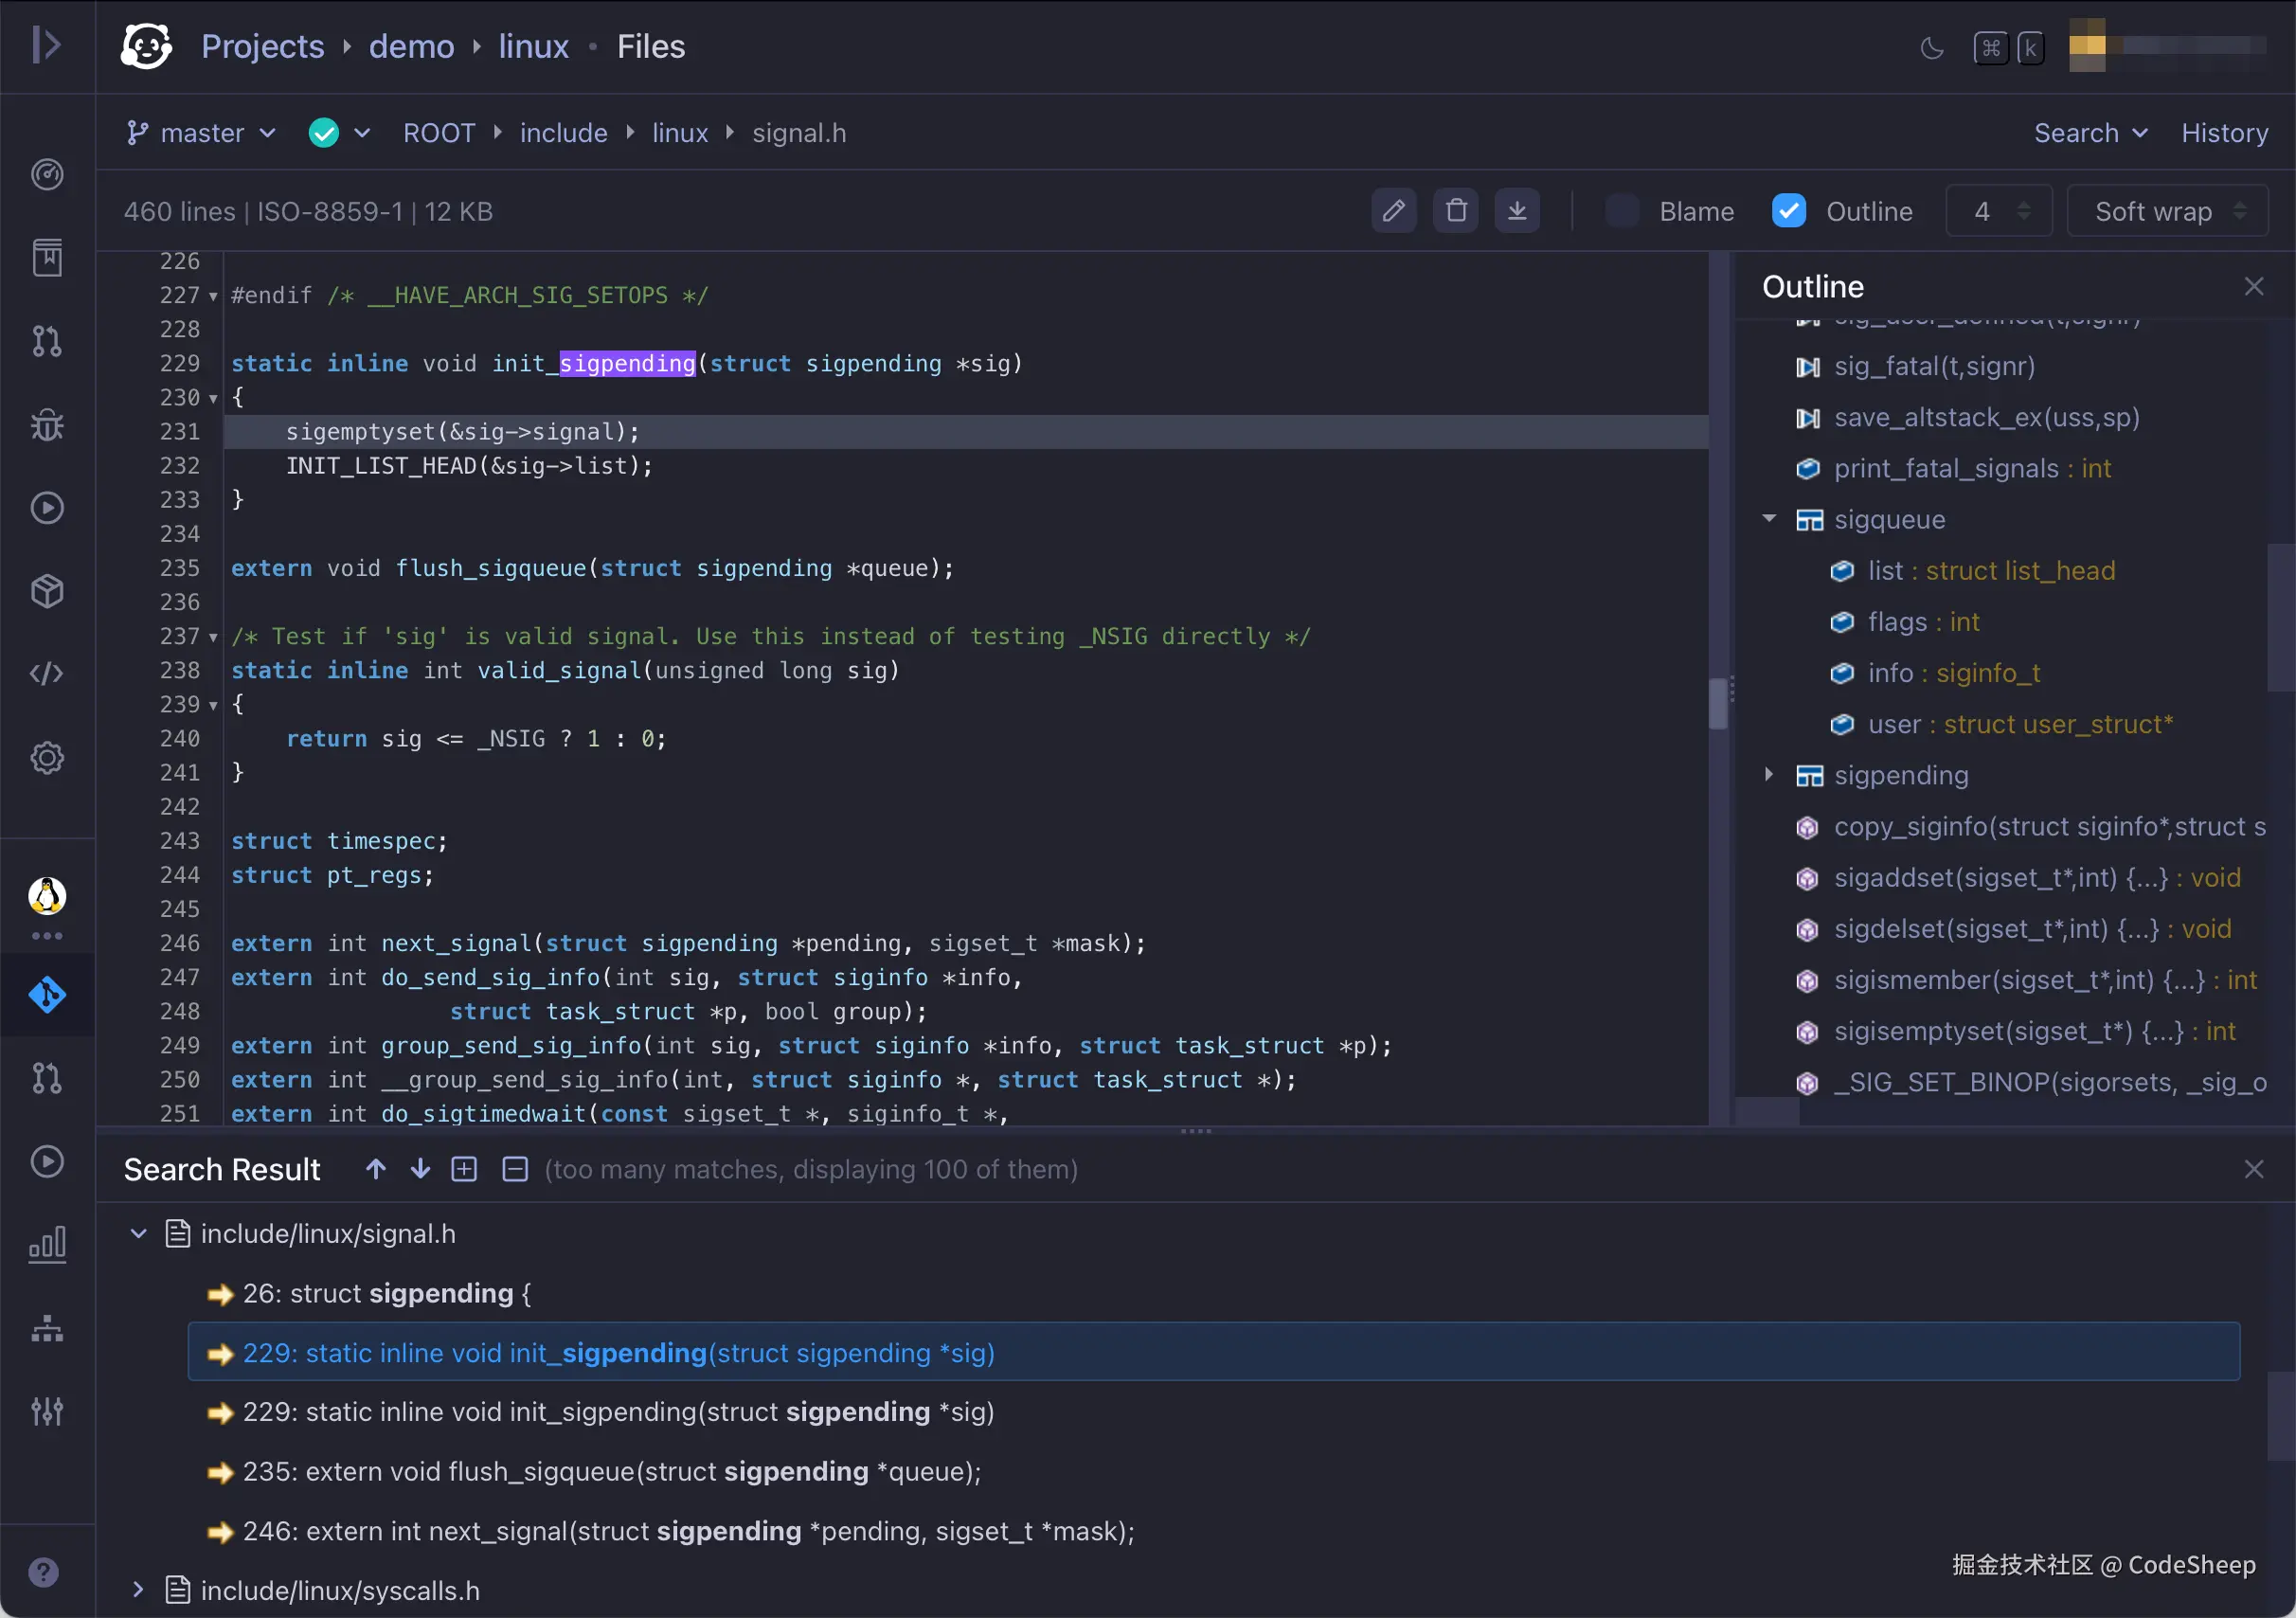Screen dimensions: 2296x1618
Task: Change the tab width stepper value
Action: click(2022, 211)
